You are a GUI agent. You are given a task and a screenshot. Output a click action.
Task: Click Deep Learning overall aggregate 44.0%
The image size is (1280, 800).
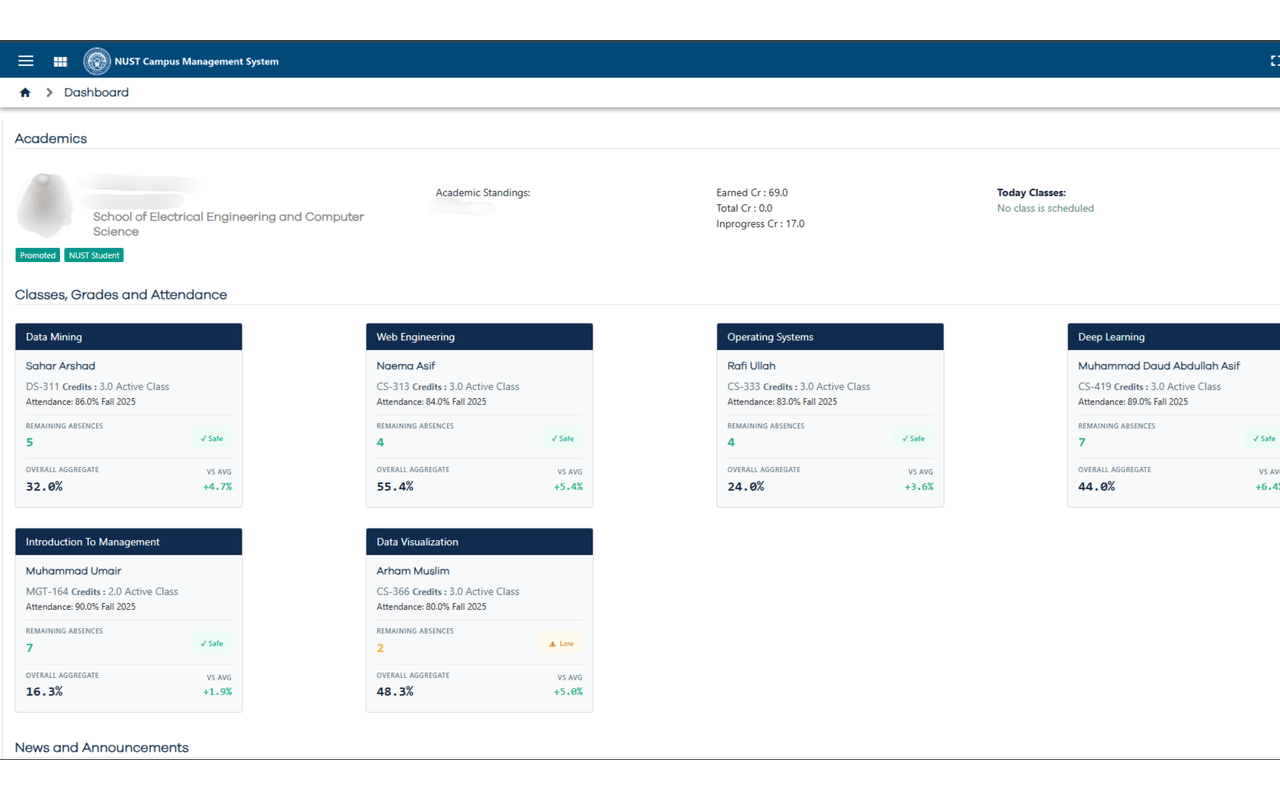coord(1097,487)
